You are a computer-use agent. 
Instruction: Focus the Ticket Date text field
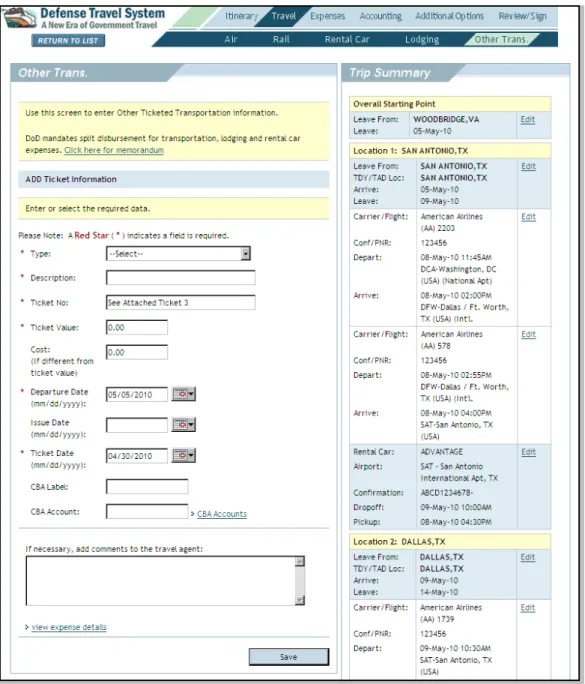click(137, 456)
